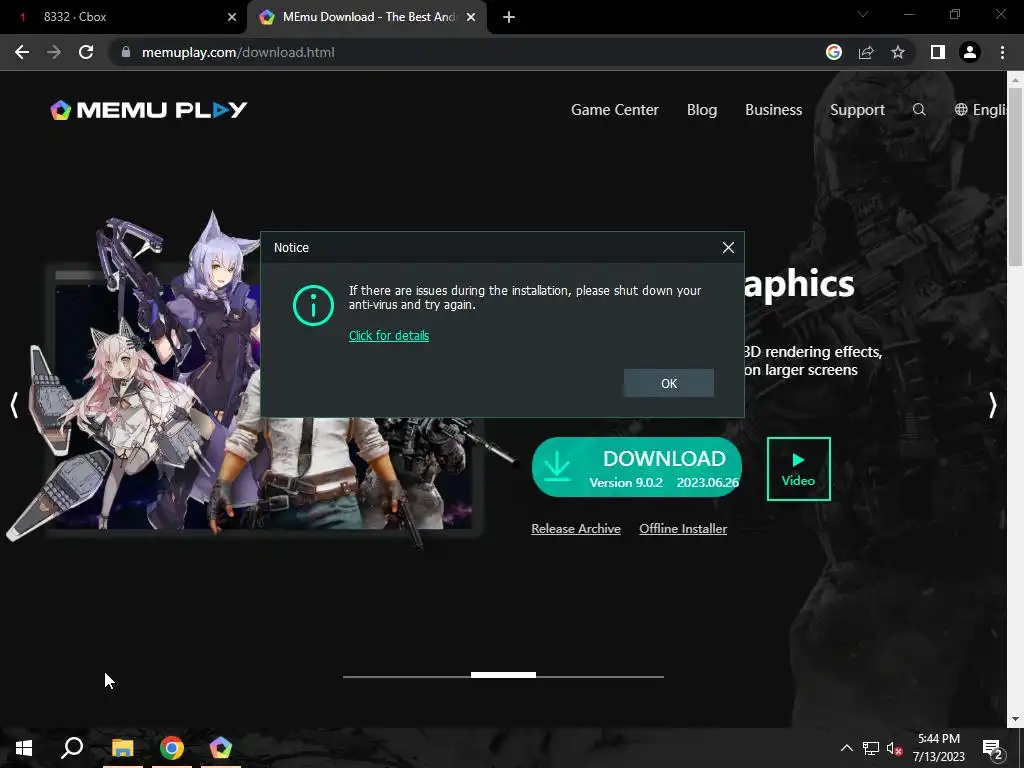Close the Notice dialog with X

click(728, 248)
